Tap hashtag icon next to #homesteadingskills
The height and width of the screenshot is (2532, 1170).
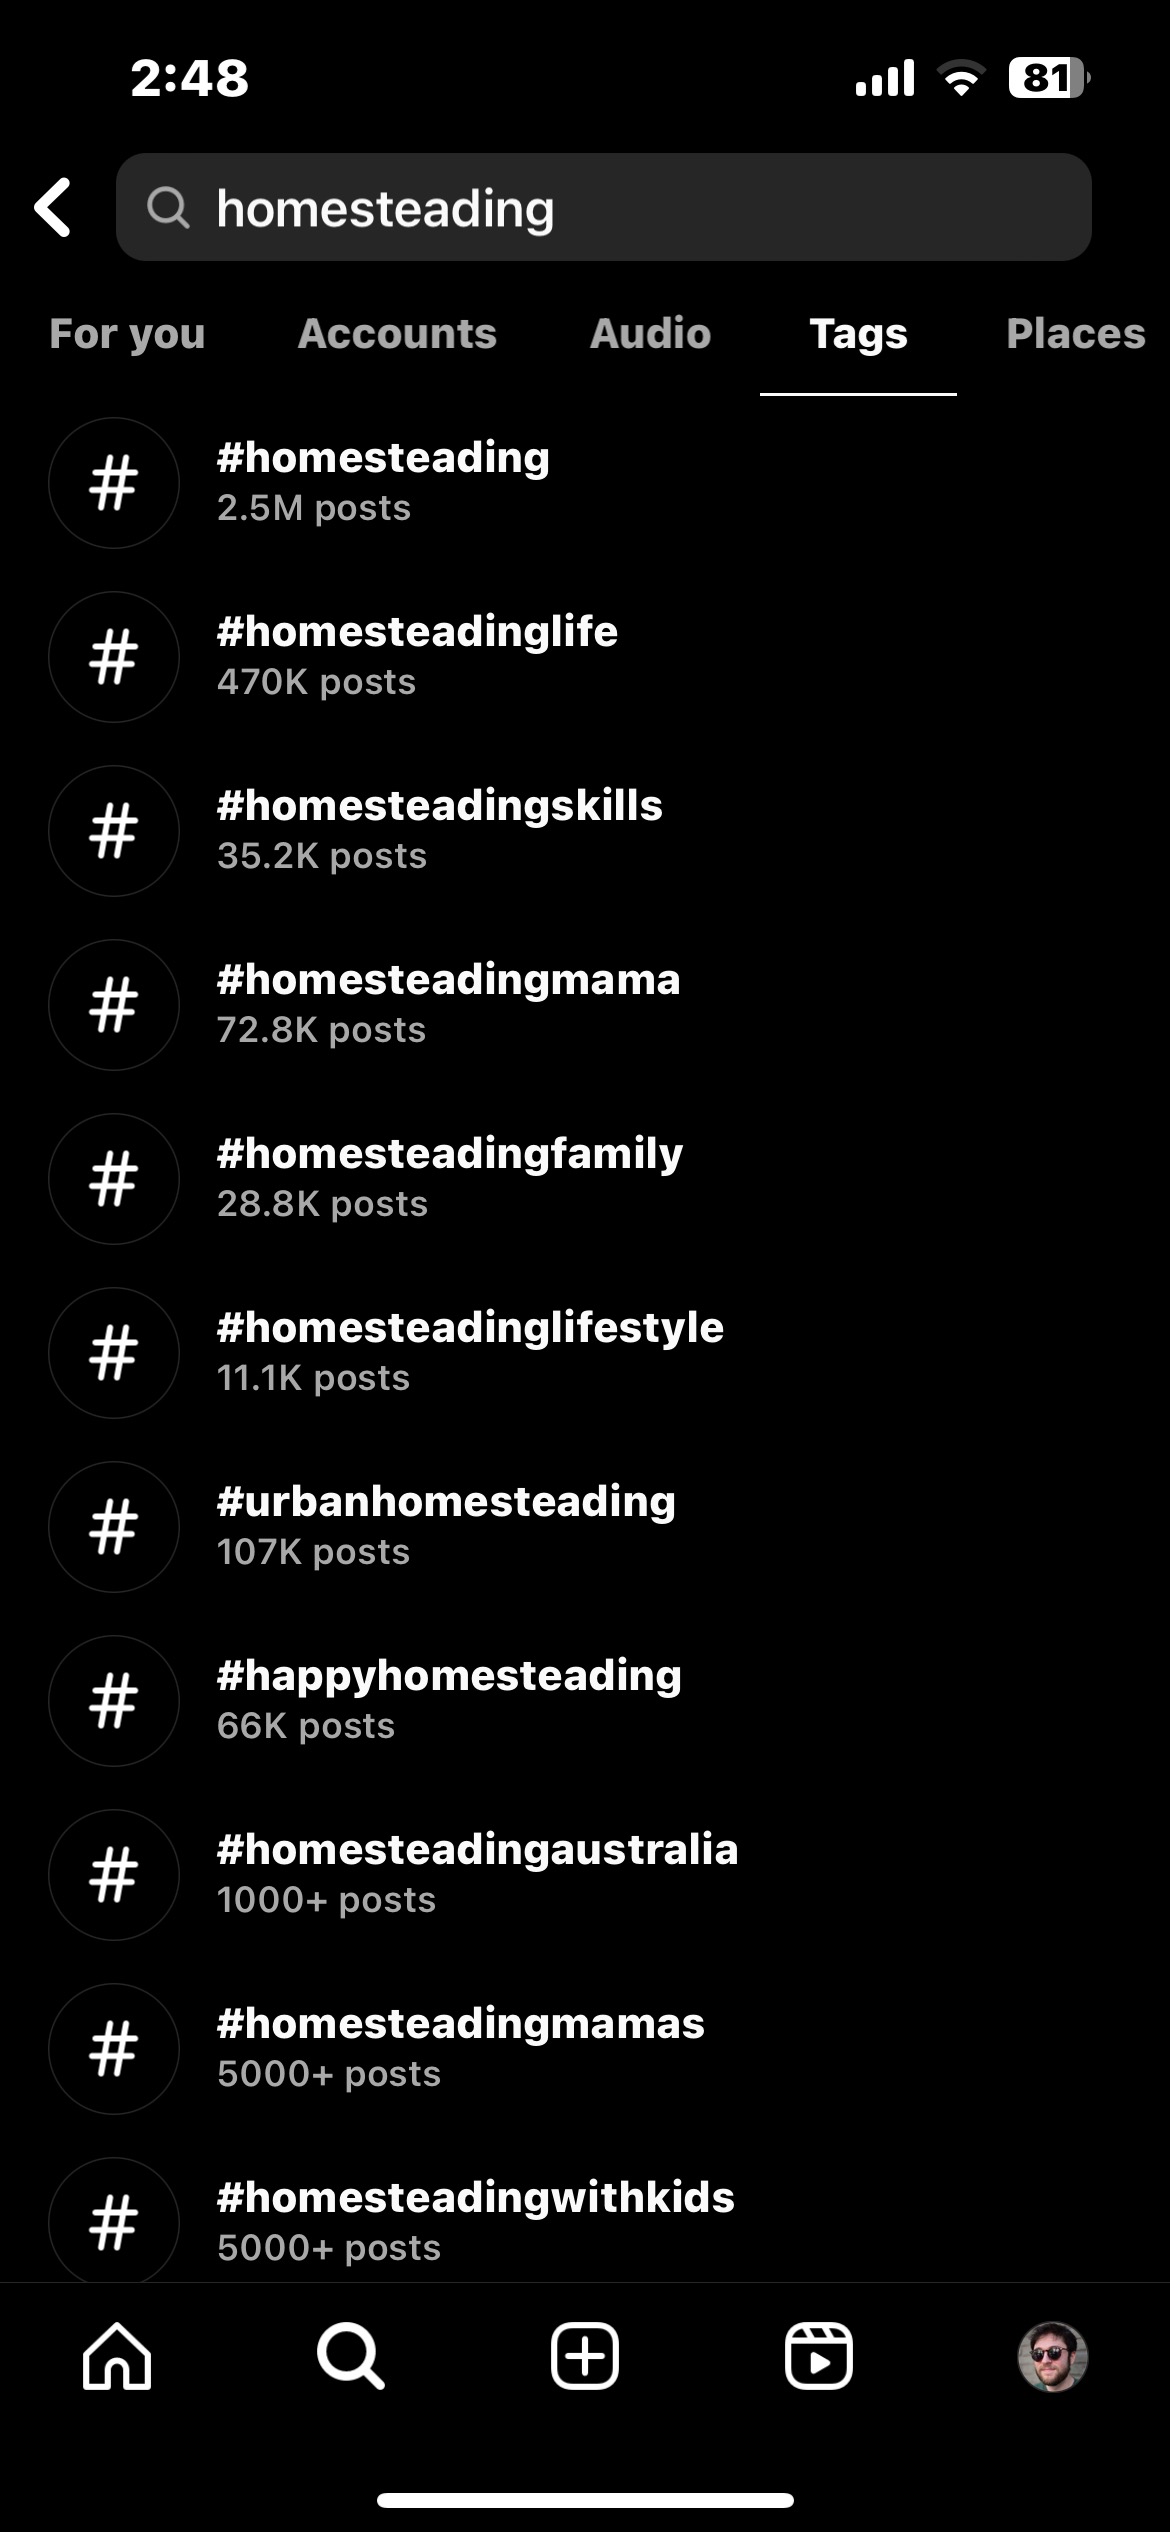[114, 831]
